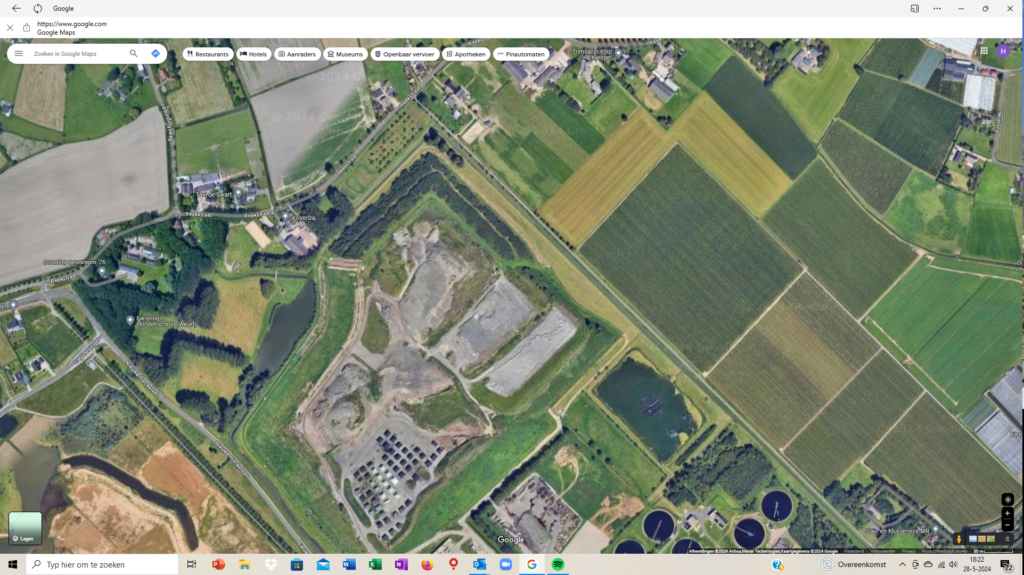Open Spotify from the Windows taskbar
The image size is (1024, 575).
(558, 565)
